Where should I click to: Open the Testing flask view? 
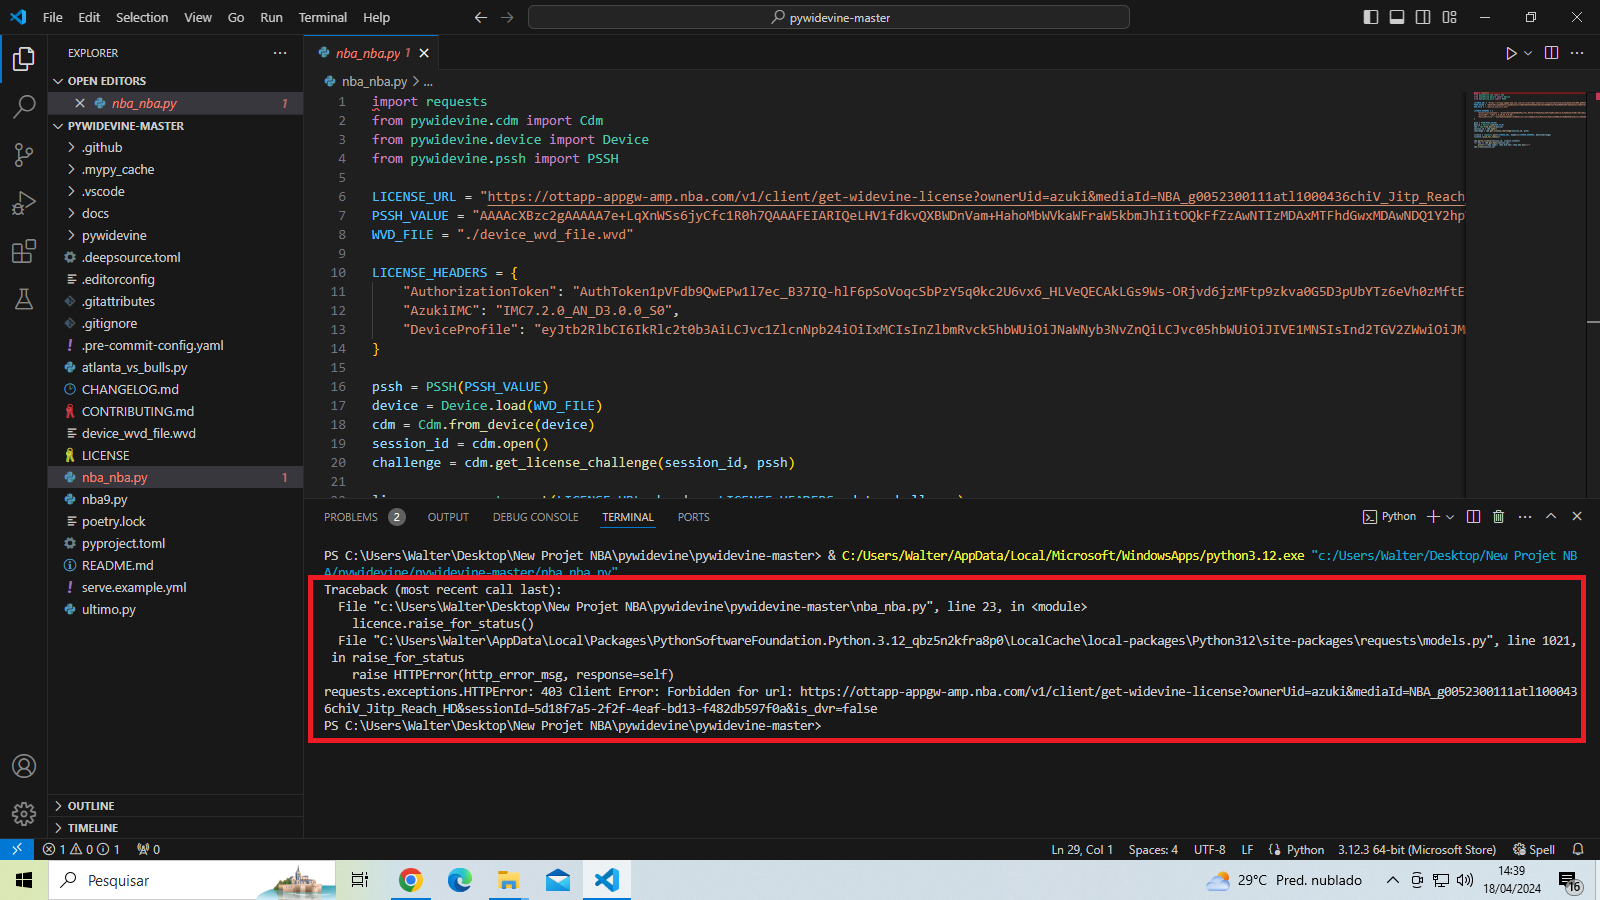click(24, 299)
